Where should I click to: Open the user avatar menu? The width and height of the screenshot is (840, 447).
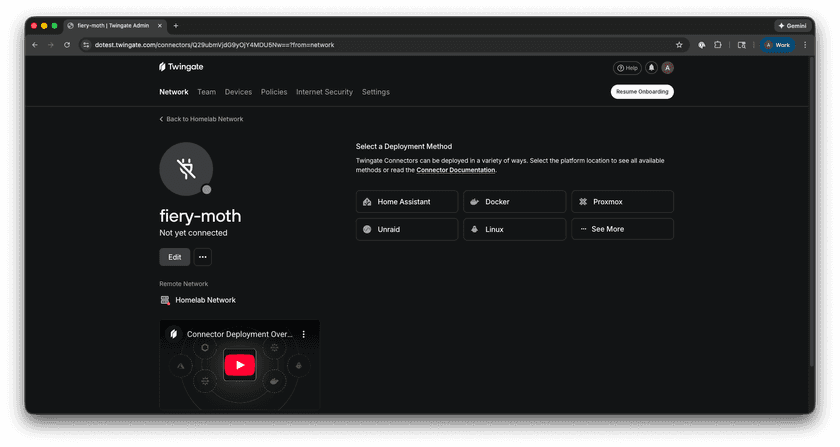(x=667, y=68)
